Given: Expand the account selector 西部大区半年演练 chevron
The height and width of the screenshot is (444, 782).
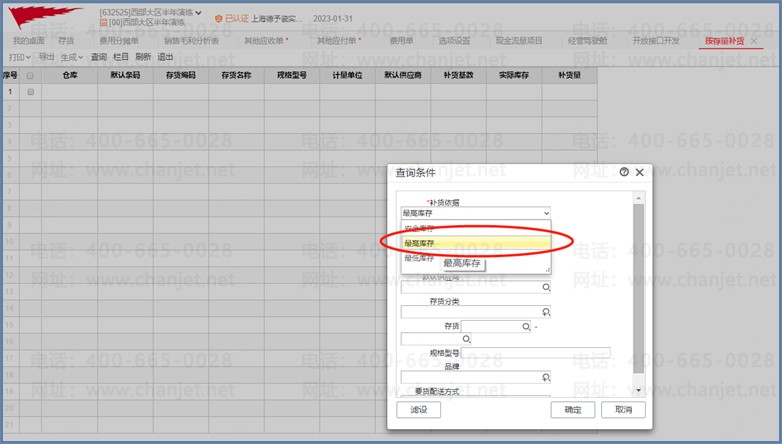Looking at the screenshot, I should pos(198,12).
